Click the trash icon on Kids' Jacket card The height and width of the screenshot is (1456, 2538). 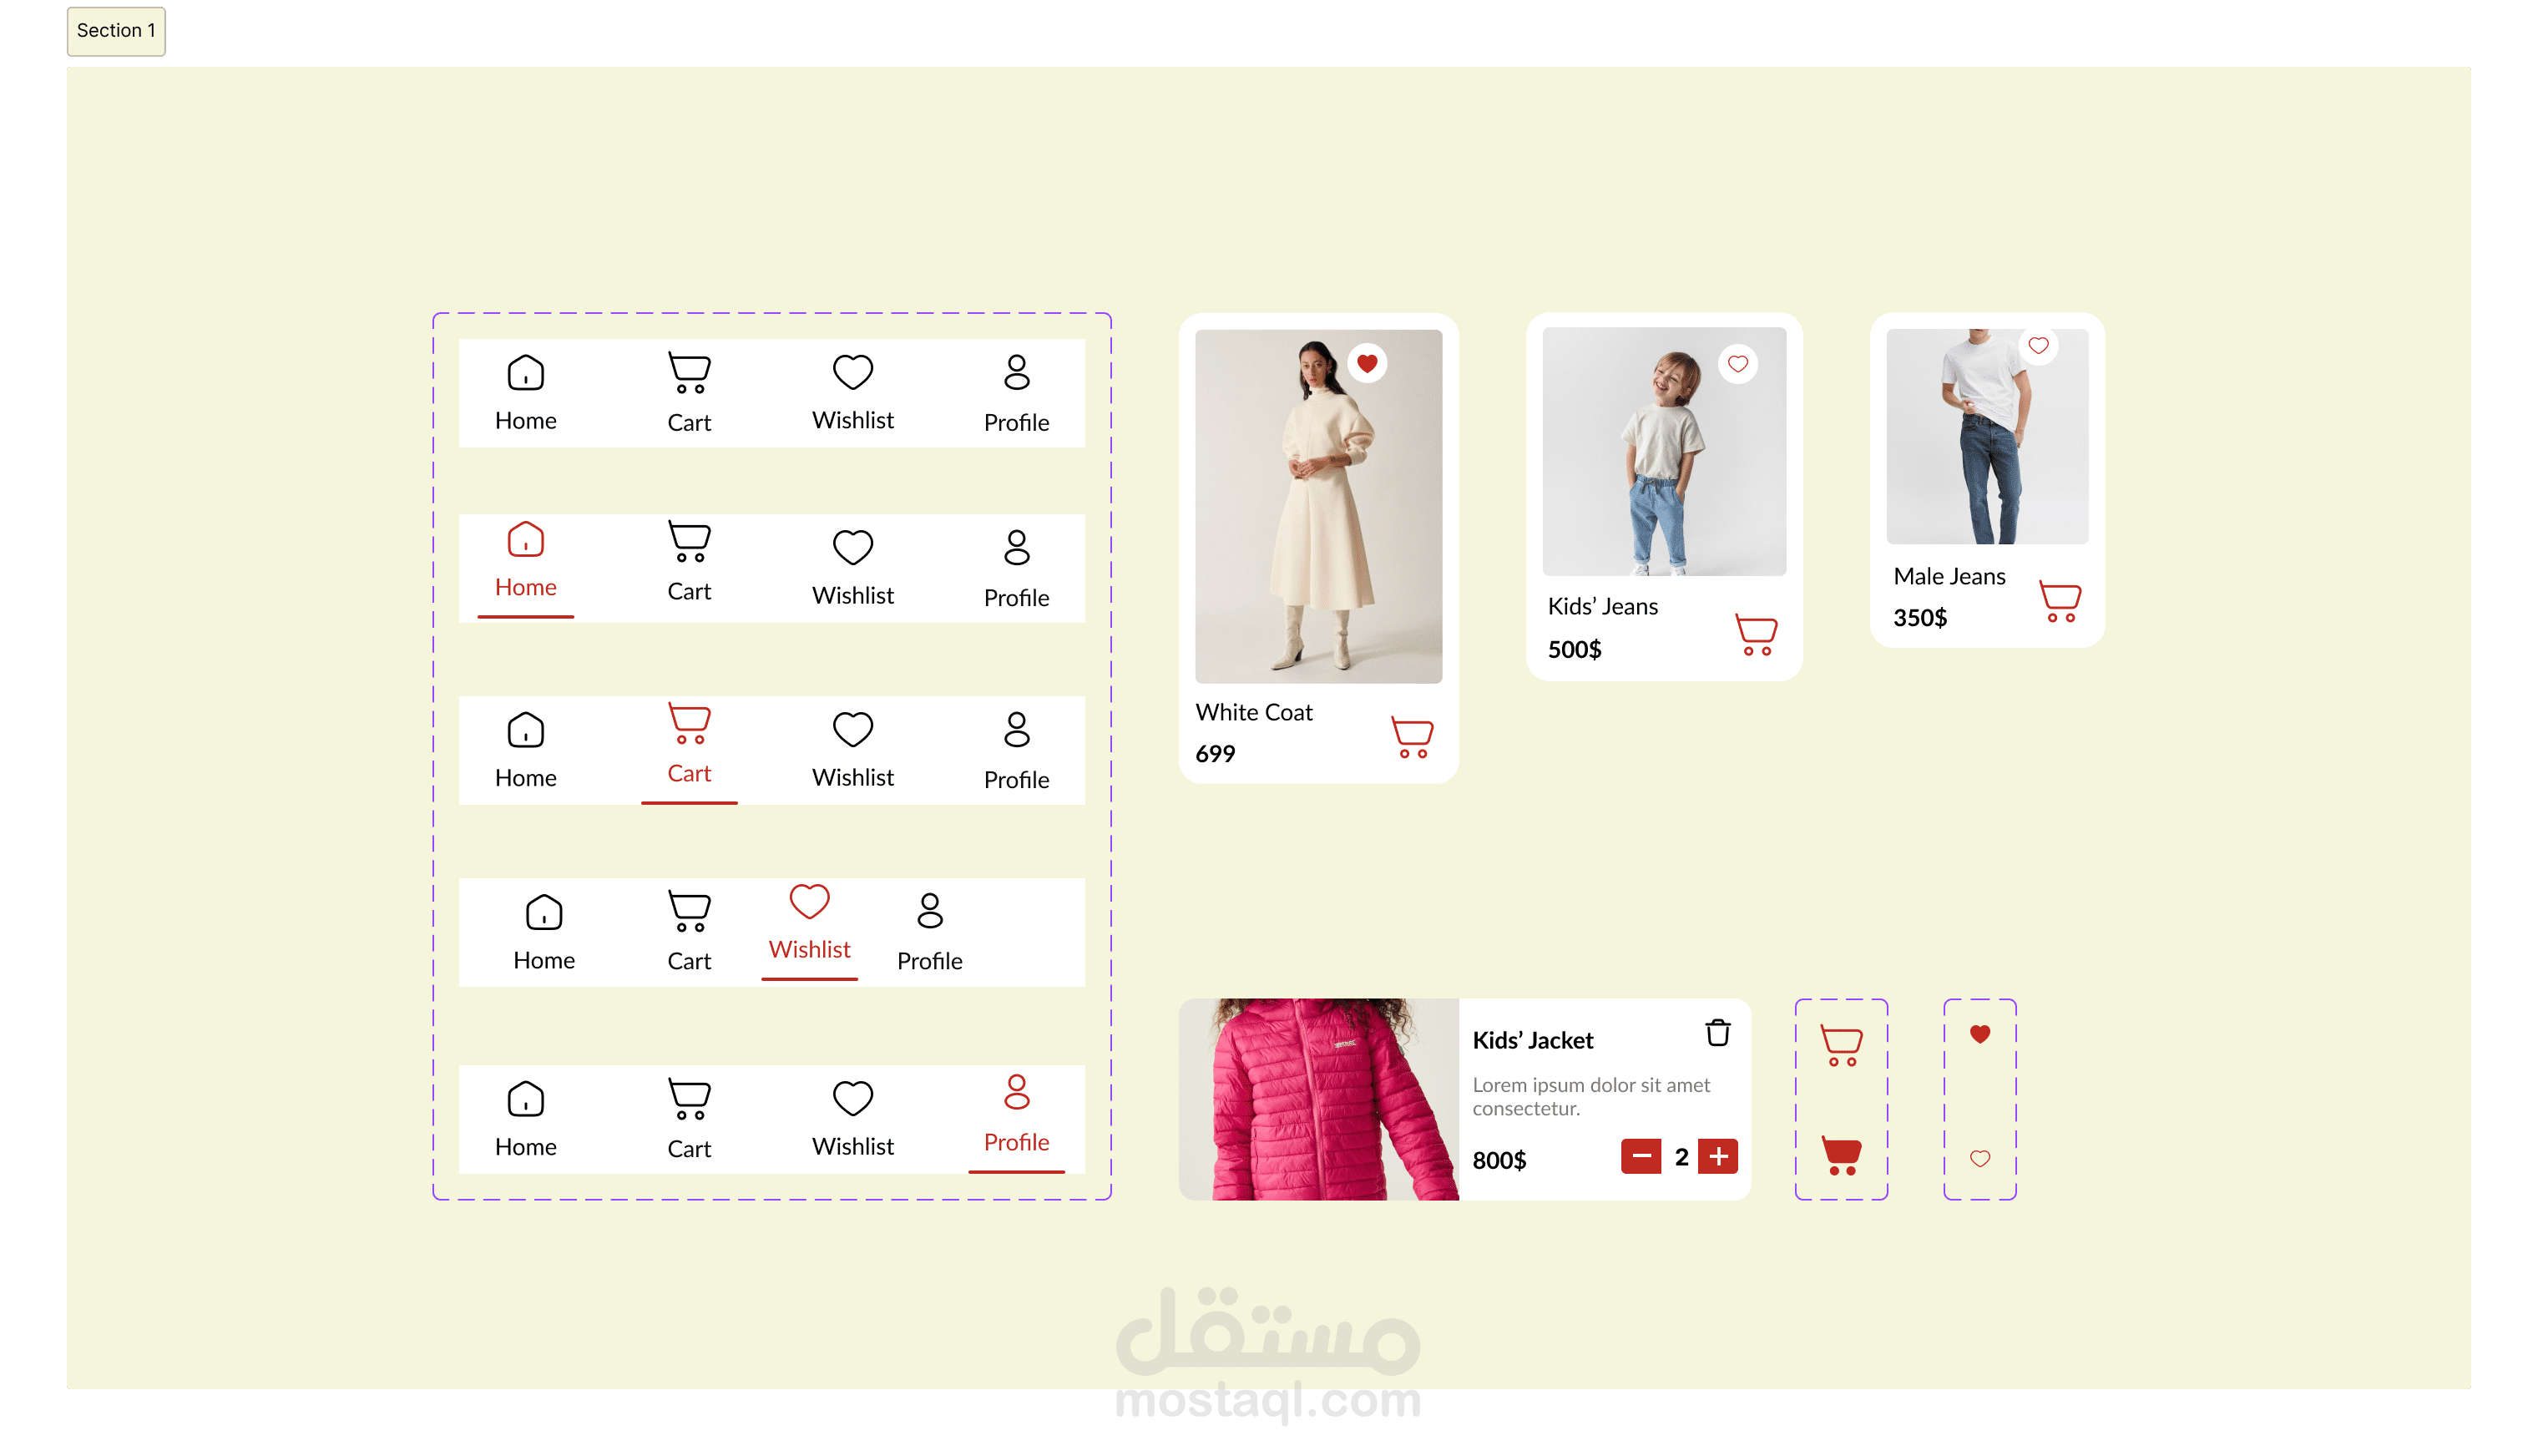[1717, 1032]
